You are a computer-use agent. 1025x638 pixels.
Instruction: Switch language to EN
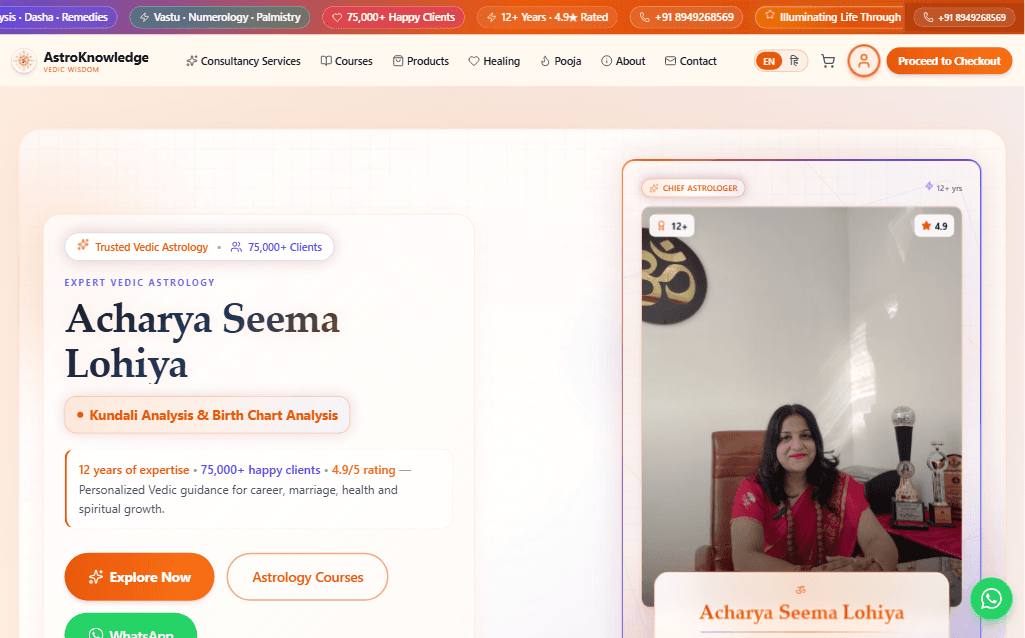[x=769, y=61]
